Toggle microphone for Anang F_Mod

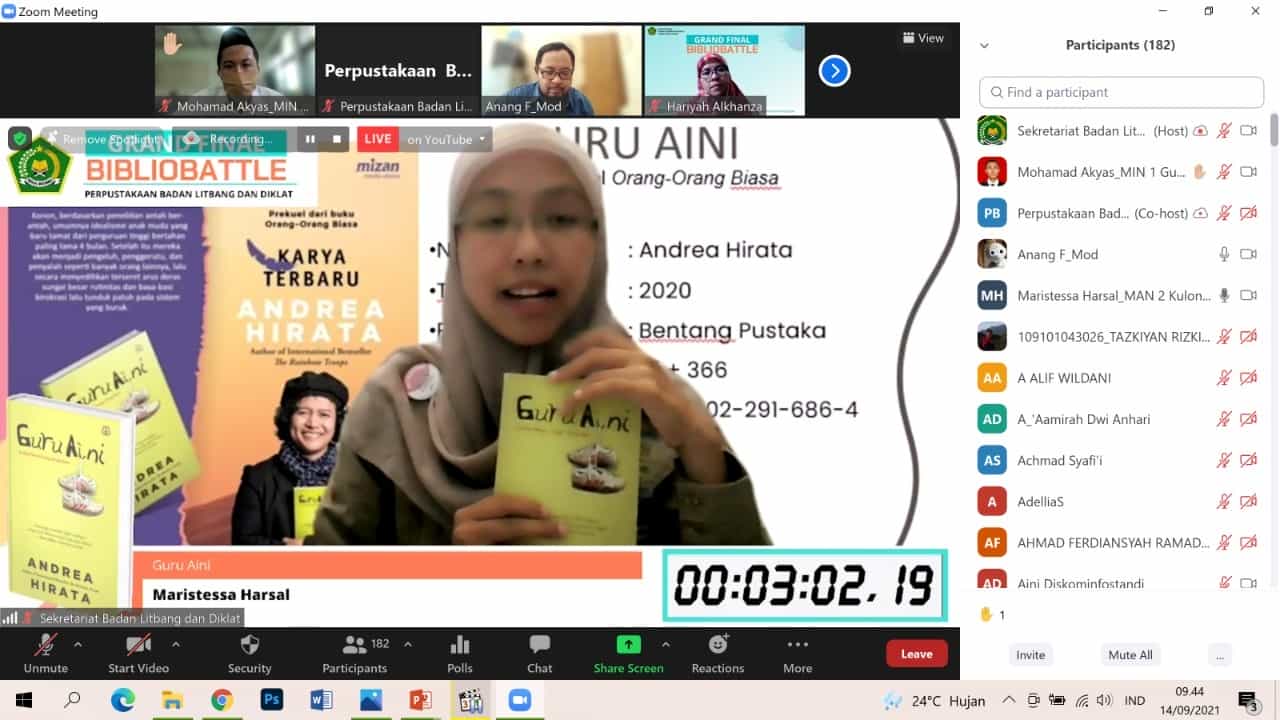(1224, 254)
